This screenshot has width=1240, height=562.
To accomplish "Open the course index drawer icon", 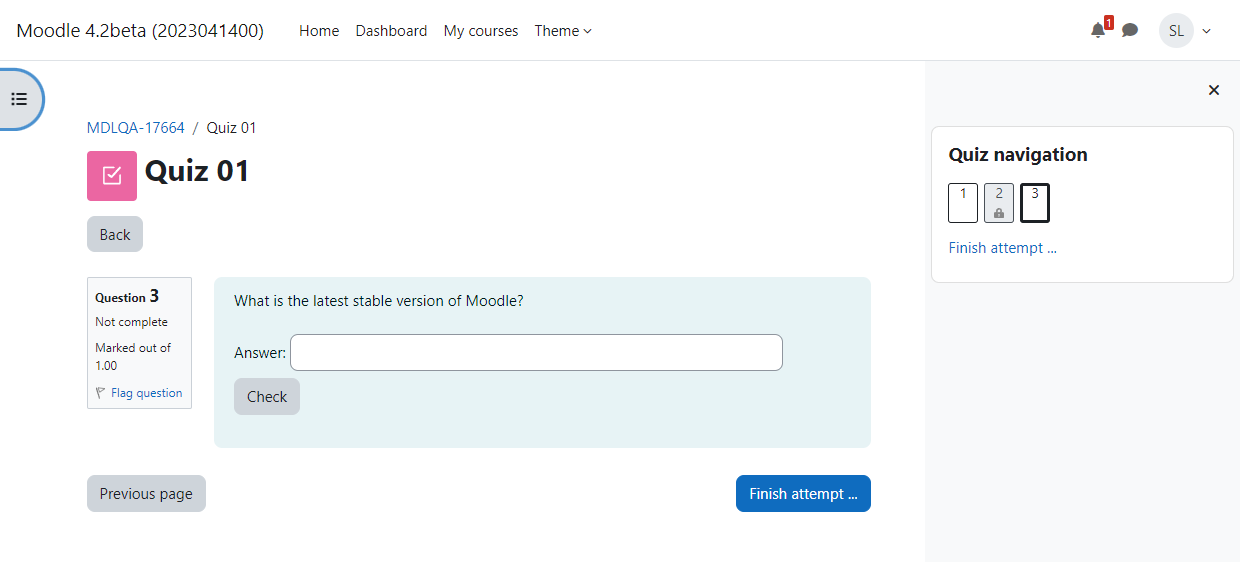I will click(19, 99).
